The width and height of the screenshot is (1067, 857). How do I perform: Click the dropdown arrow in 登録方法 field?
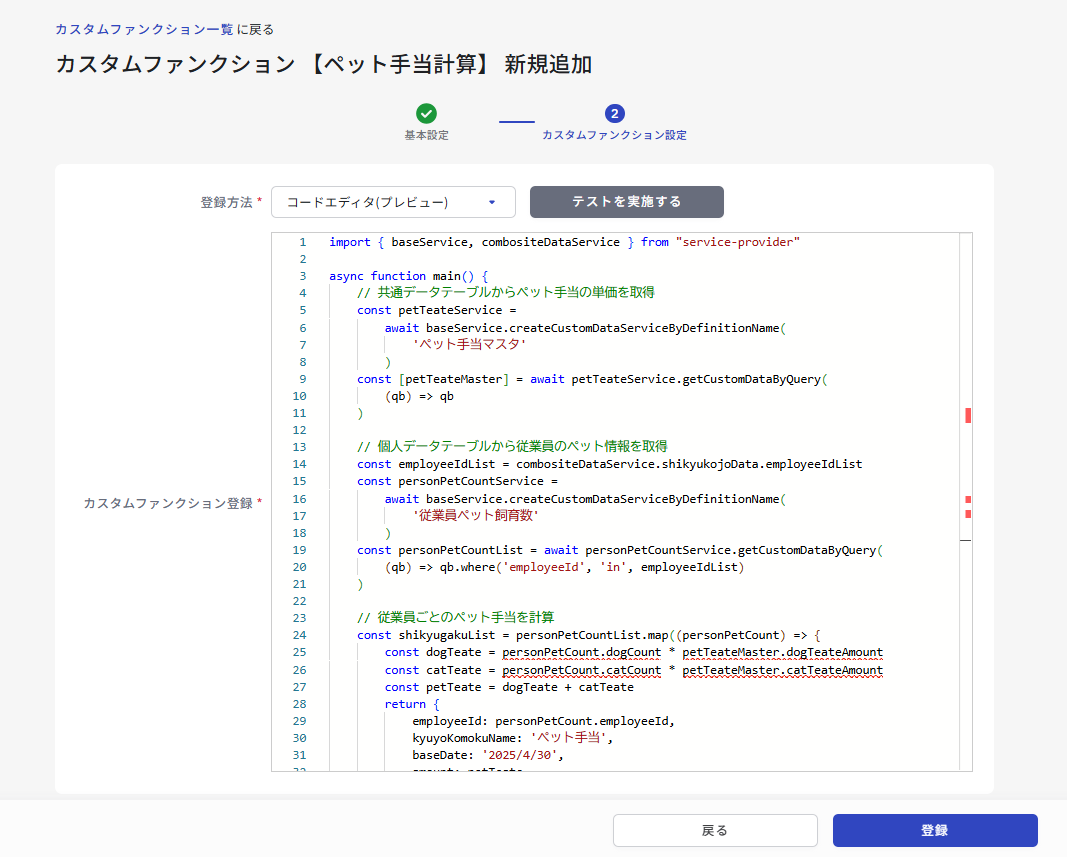[x=492, y=202]
